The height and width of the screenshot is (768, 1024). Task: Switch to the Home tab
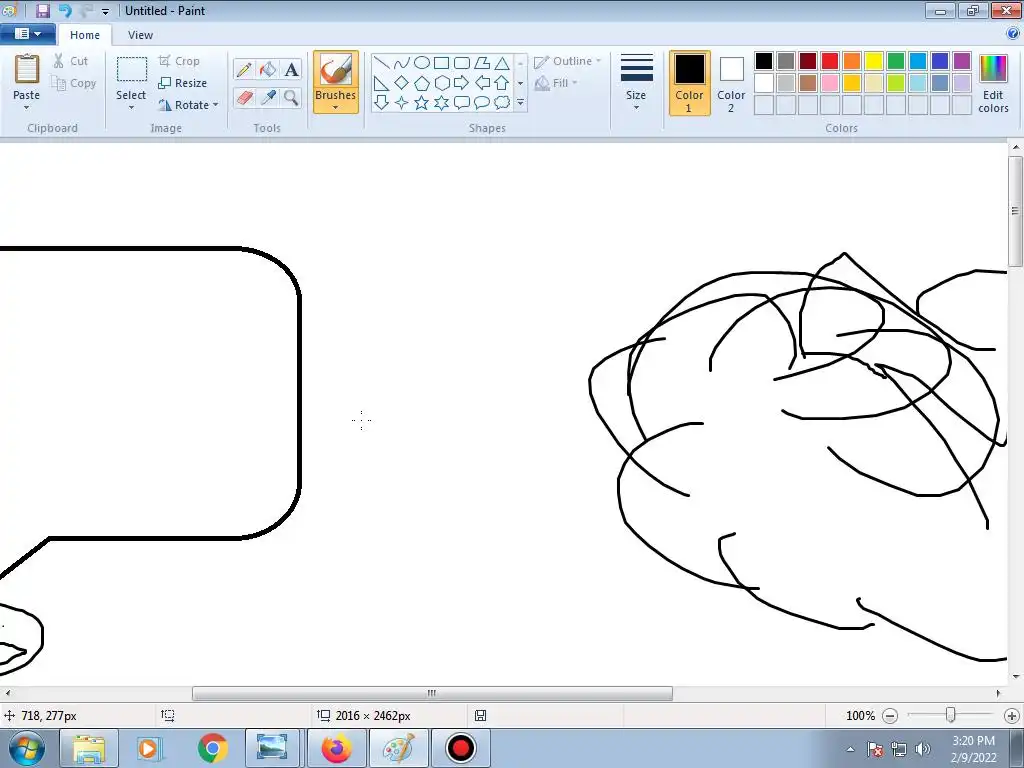[85, 35]
